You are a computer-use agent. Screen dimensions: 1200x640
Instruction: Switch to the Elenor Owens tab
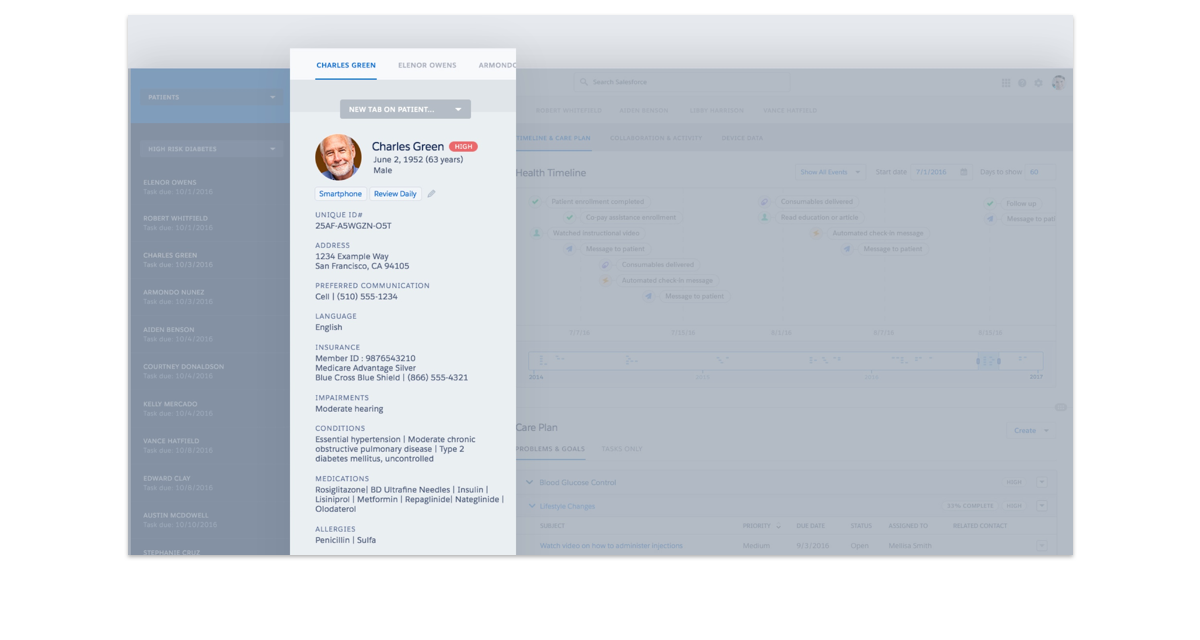click(427, 65)
